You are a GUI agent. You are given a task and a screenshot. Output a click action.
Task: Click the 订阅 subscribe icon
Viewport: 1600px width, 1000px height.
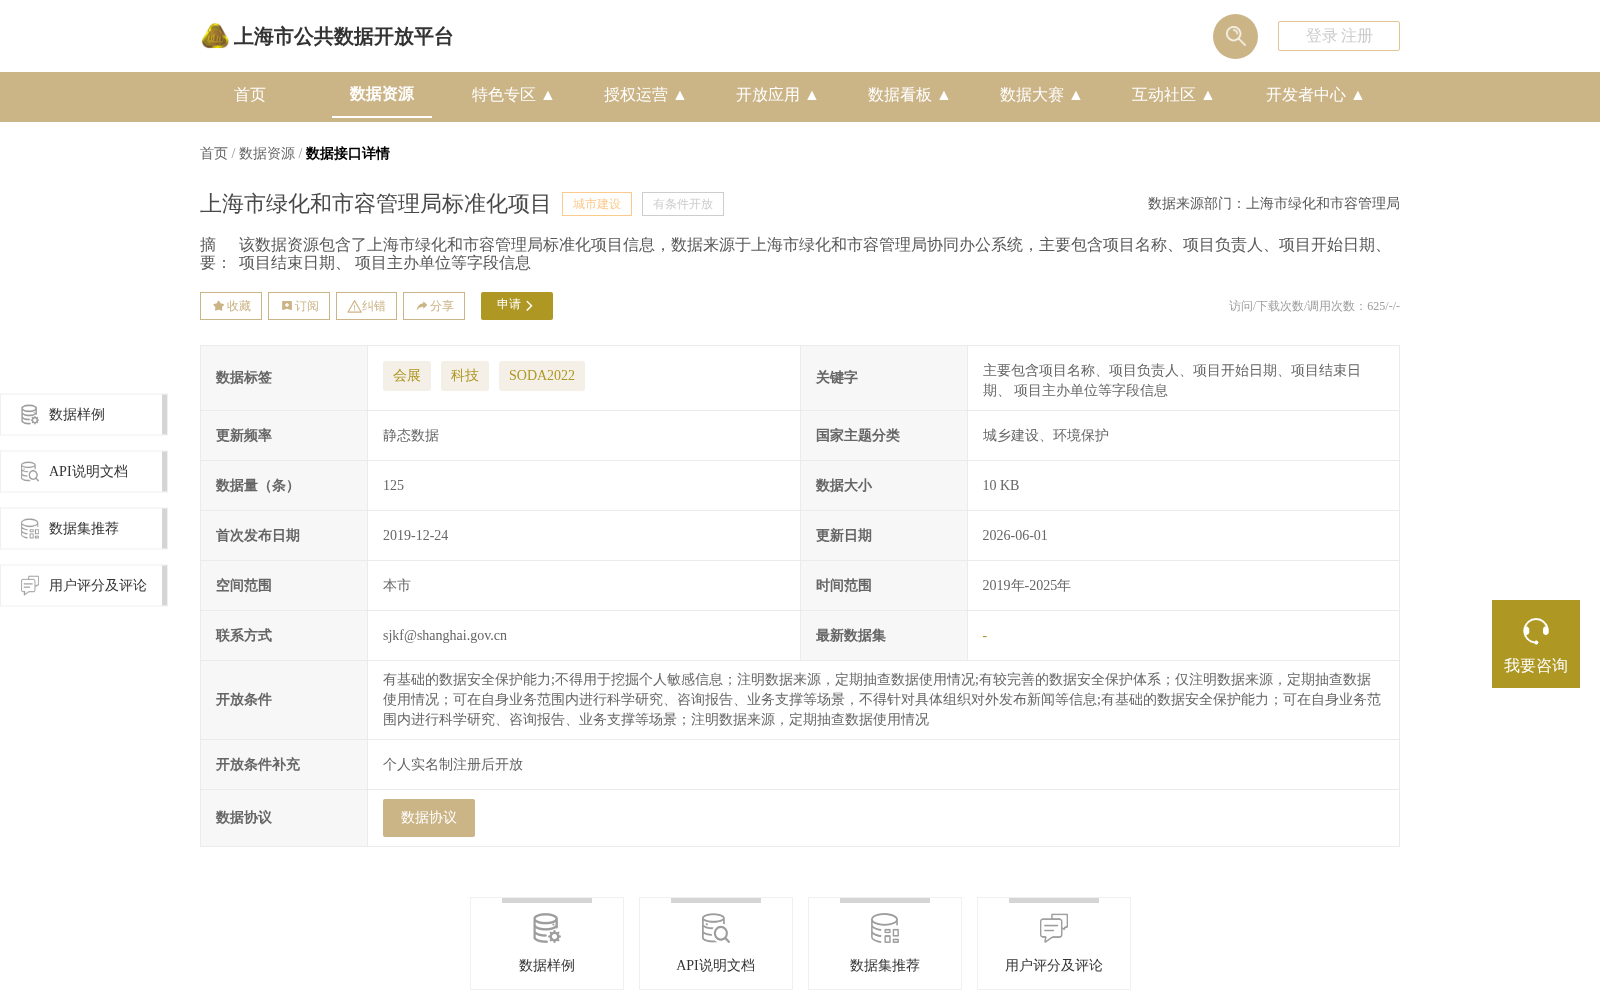coord(287,306)
